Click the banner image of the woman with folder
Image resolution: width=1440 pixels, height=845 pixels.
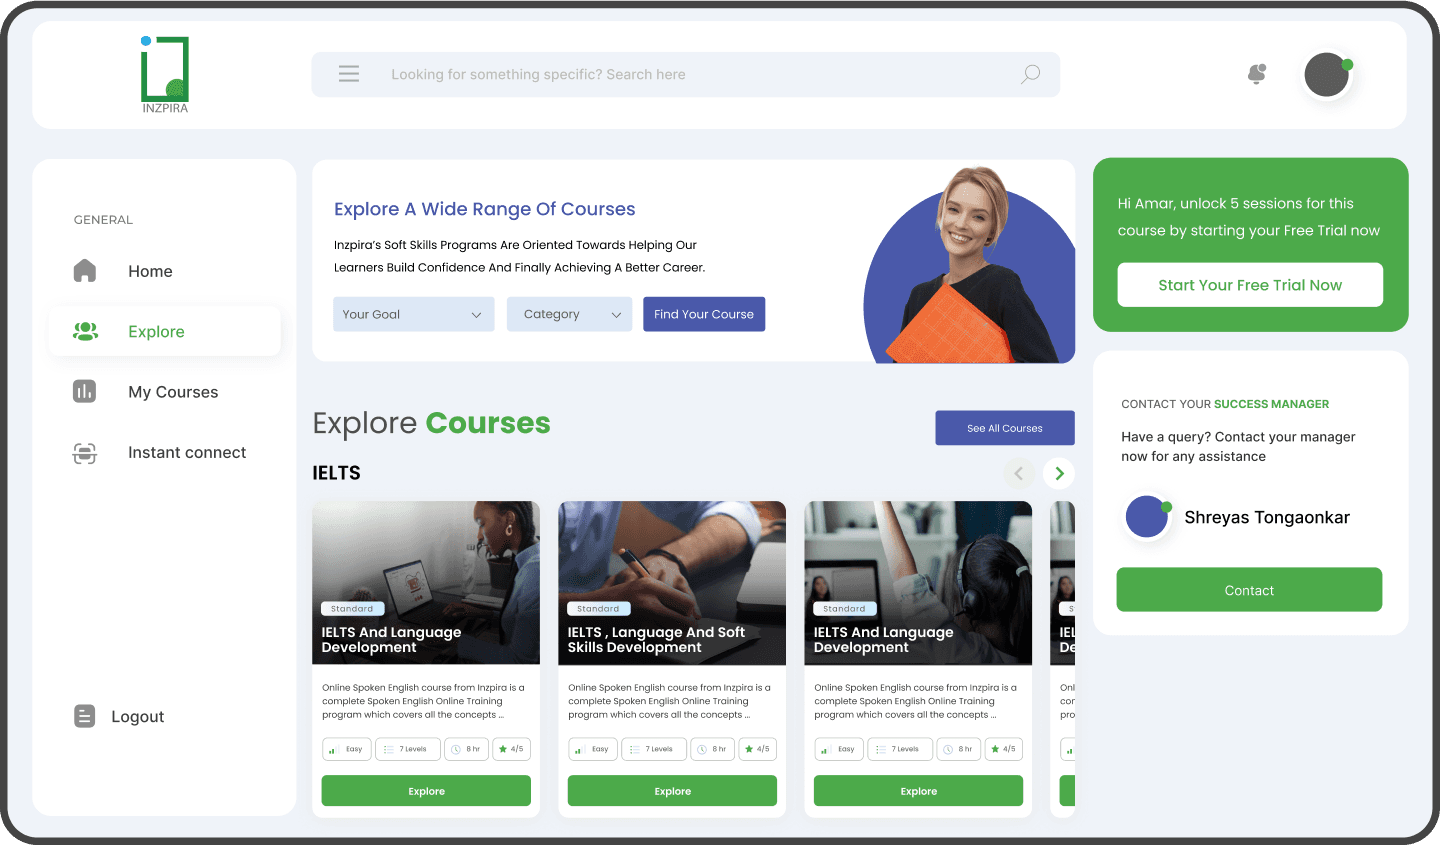(x=970, y=265)
